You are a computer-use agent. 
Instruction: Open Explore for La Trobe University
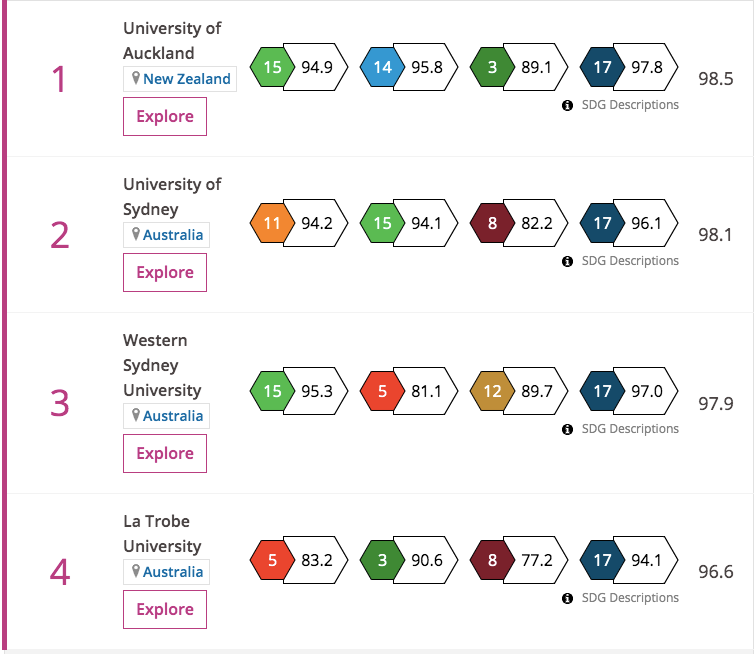165,609
